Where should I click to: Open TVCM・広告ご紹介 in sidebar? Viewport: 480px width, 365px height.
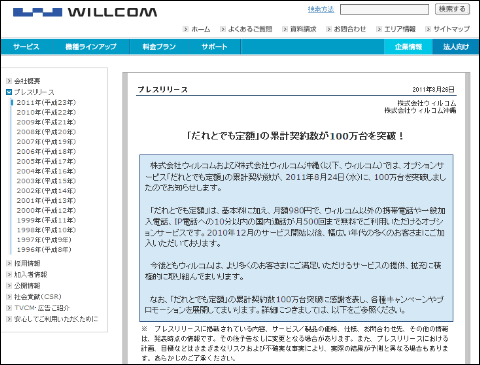point(42,308)
